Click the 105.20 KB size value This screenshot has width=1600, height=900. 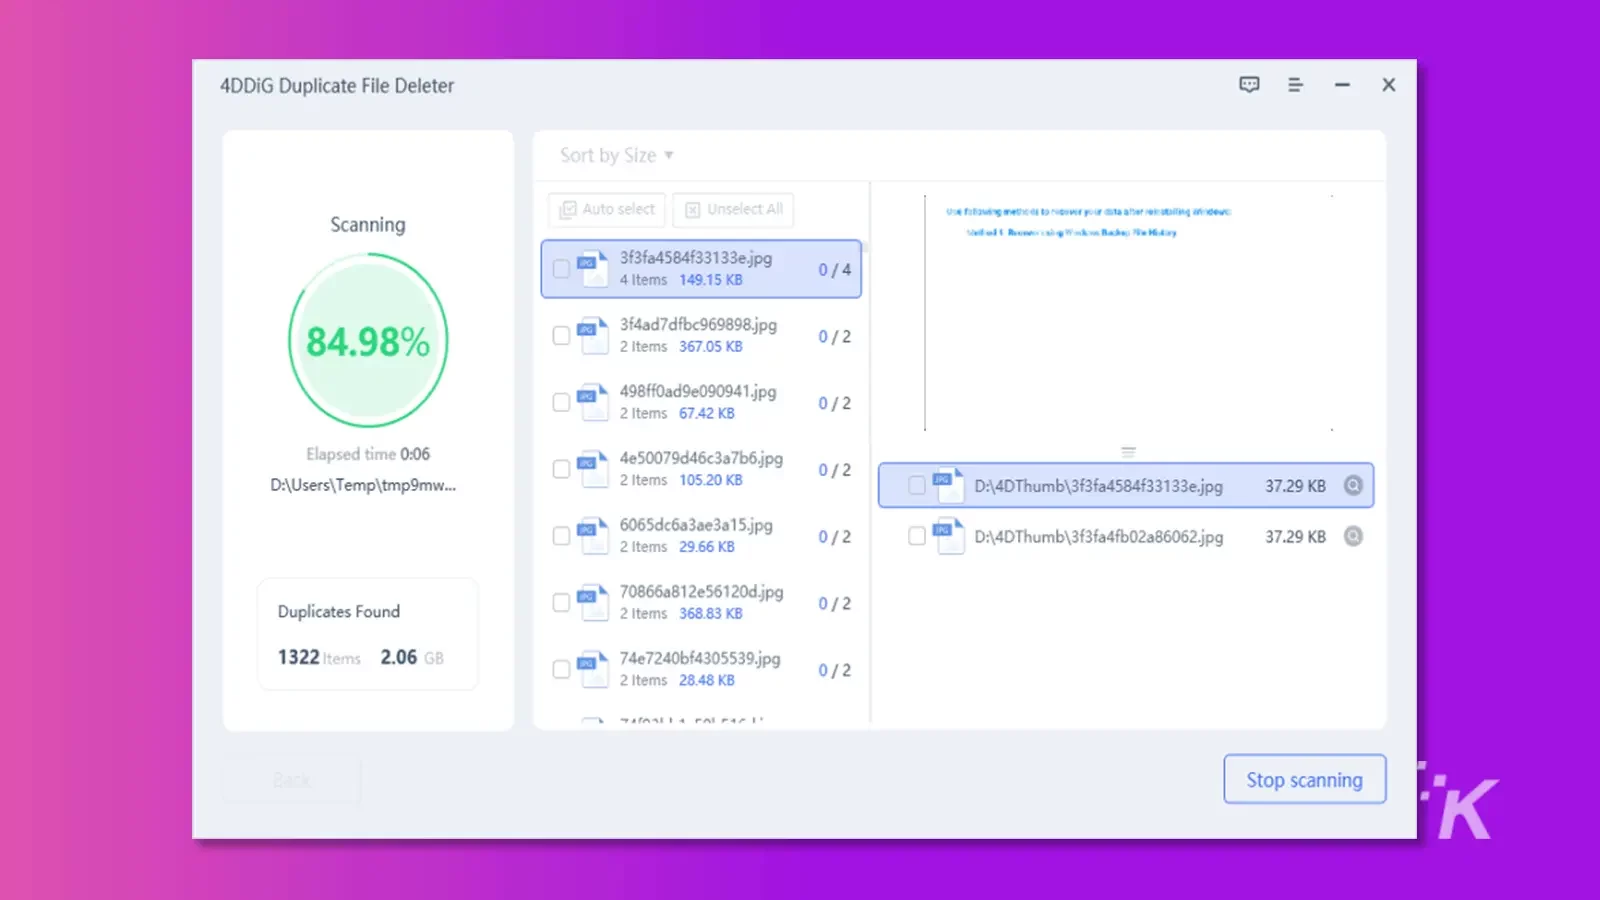(711, 480)
